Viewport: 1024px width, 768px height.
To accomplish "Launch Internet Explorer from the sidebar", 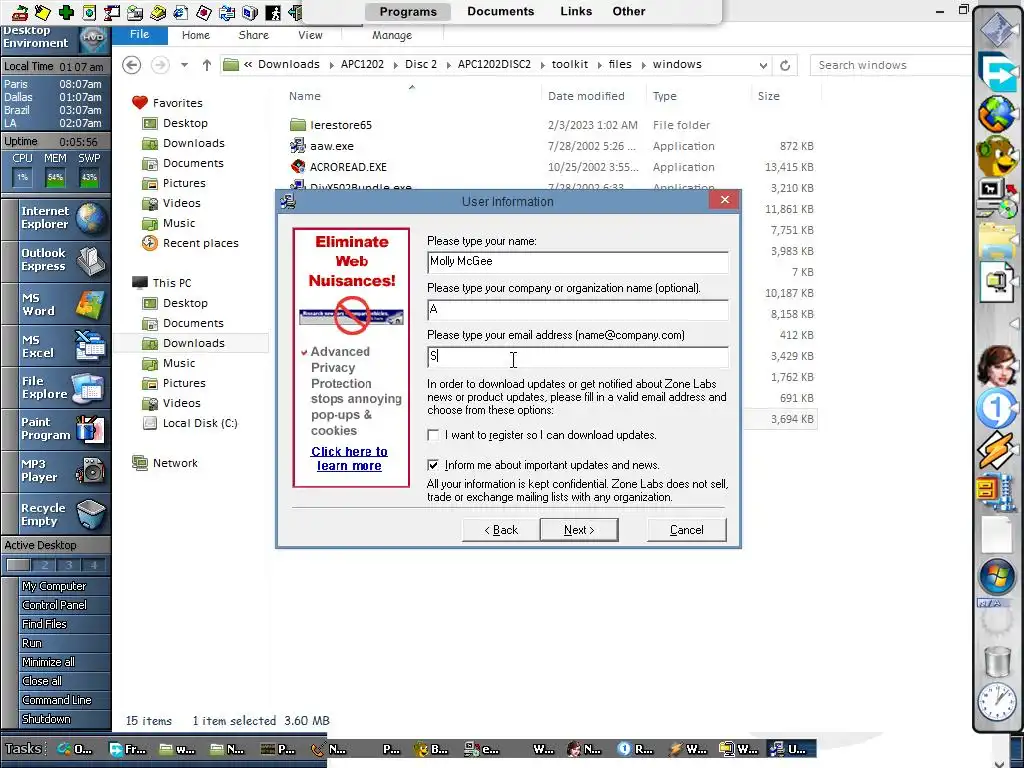I will point(56,218).
